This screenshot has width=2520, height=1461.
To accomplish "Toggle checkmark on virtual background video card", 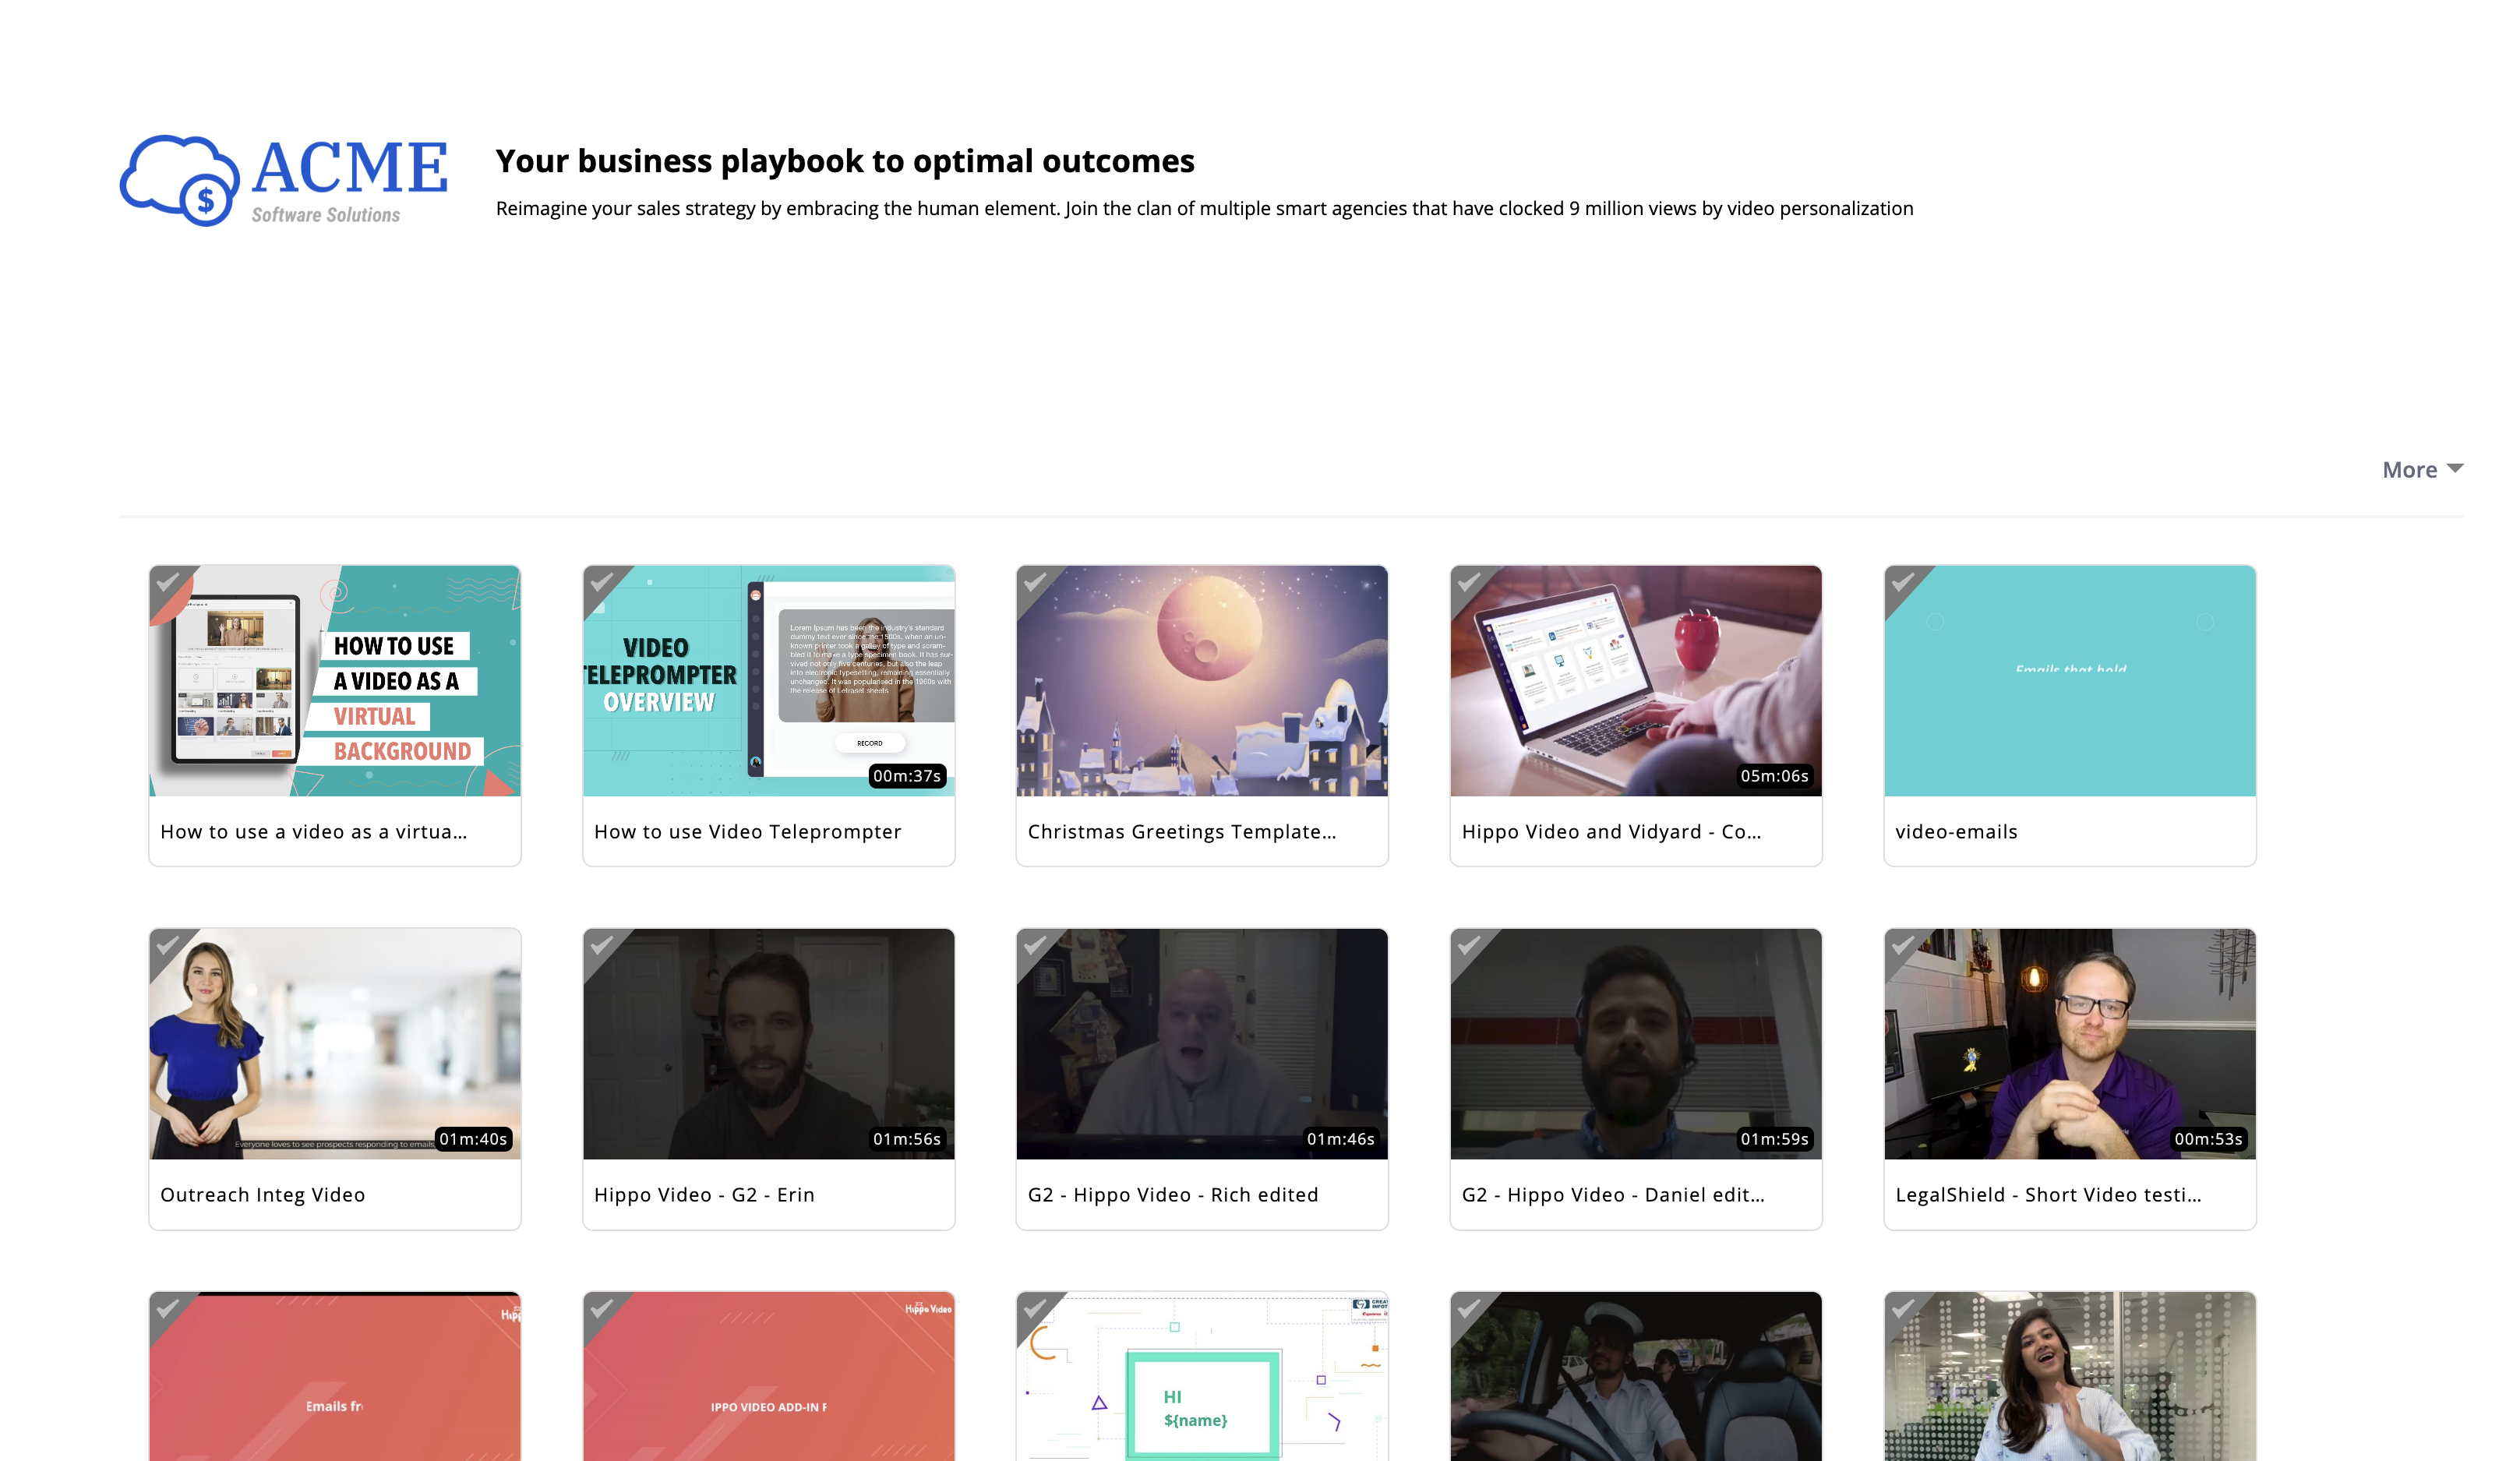I will (167, 582).
